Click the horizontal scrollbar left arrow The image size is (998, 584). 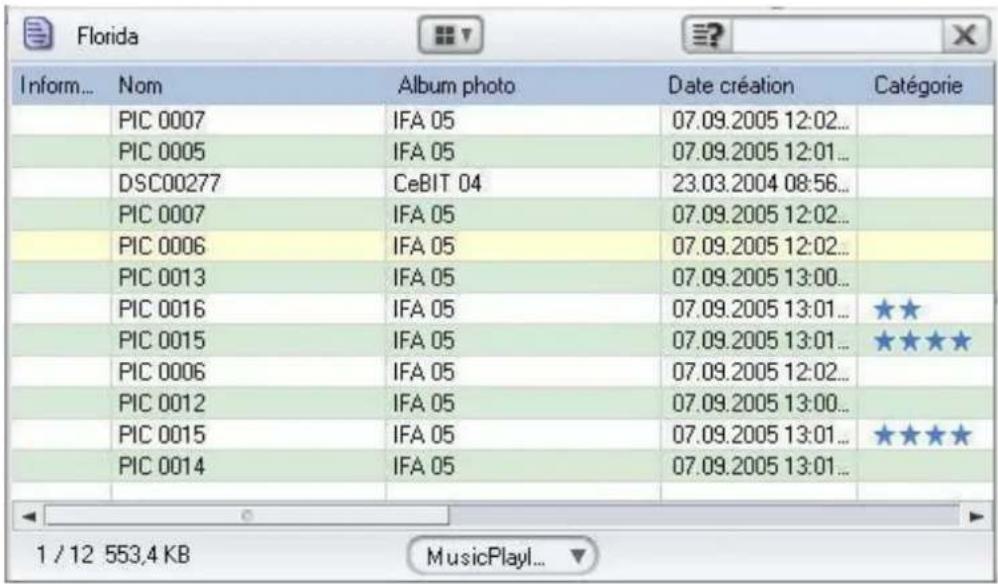[x=28, y=516]
